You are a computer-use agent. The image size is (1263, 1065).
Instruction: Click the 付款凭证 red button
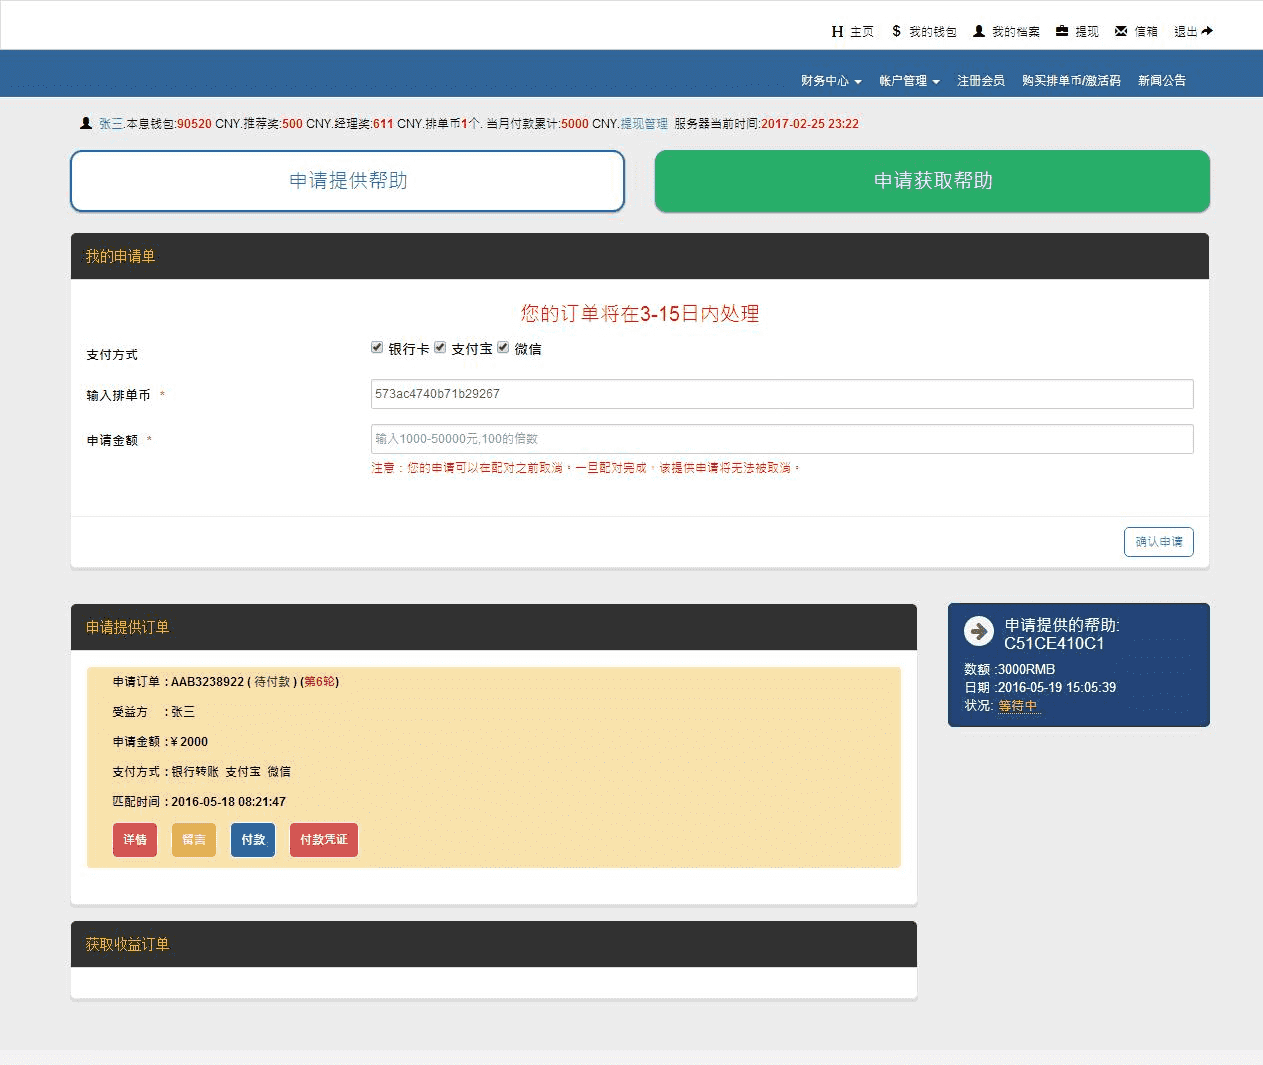(x=323, y=840)
